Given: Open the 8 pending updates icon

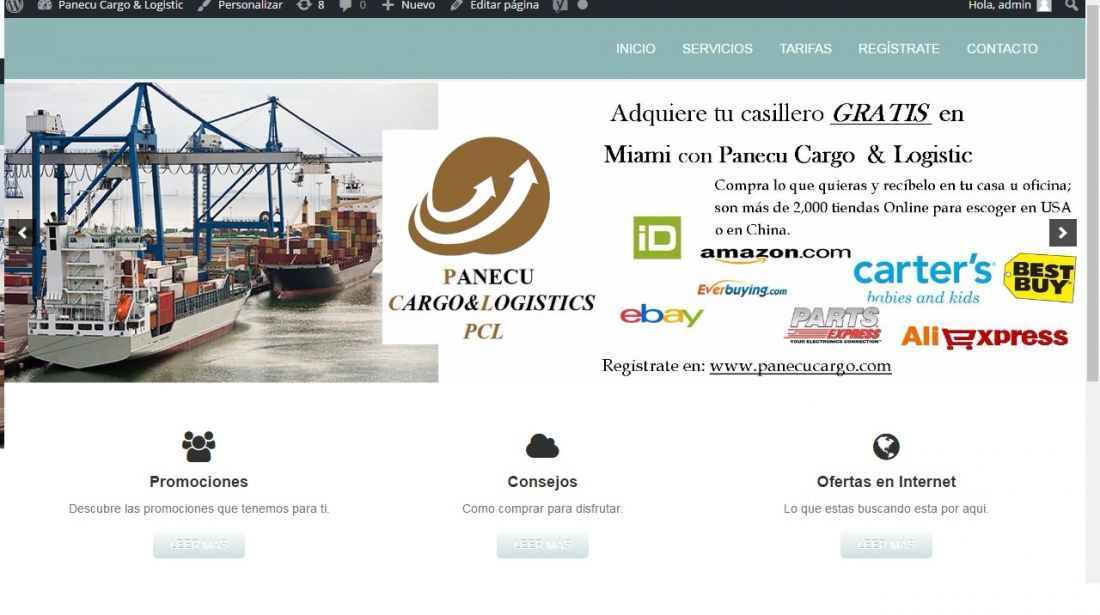Looking at the screenshot, I should (310, 6).
